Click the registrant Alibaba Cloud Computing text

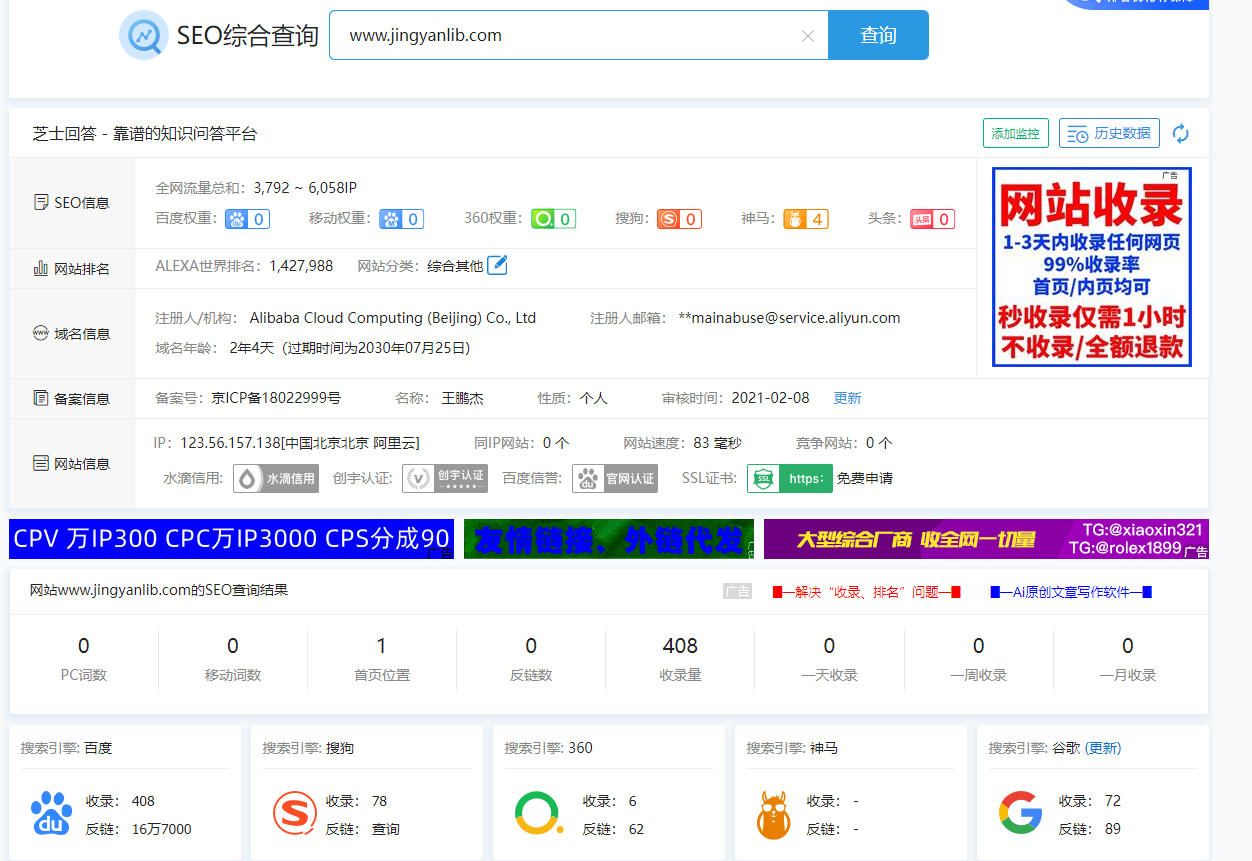point(393,318)
